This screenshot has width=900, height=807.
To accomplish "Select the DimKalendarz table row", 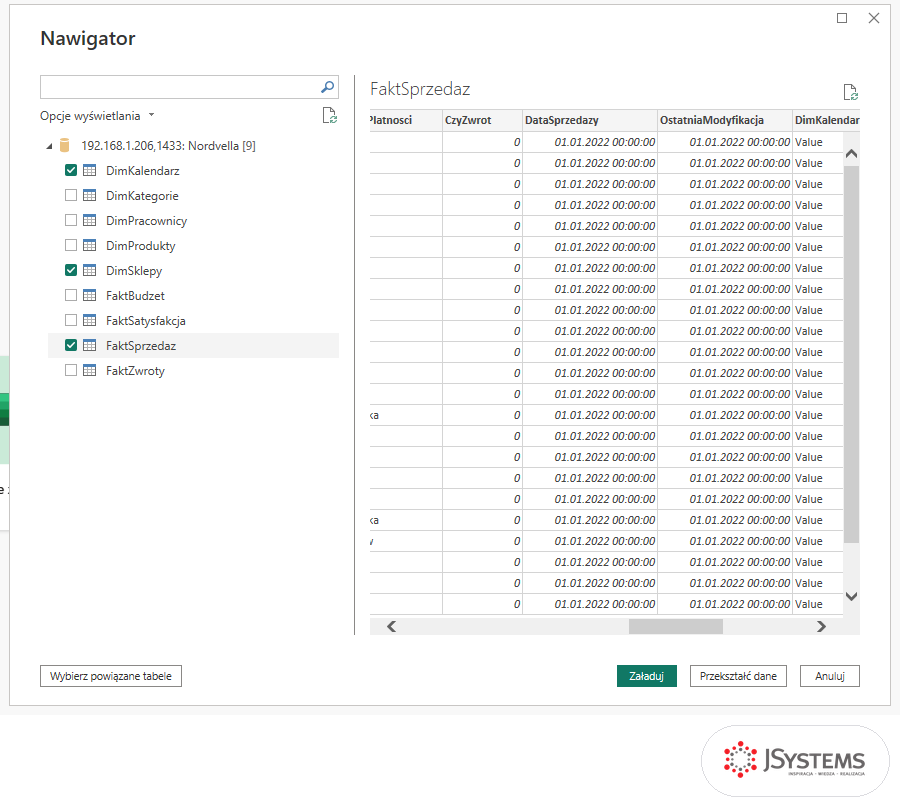I will click(193, 170).
